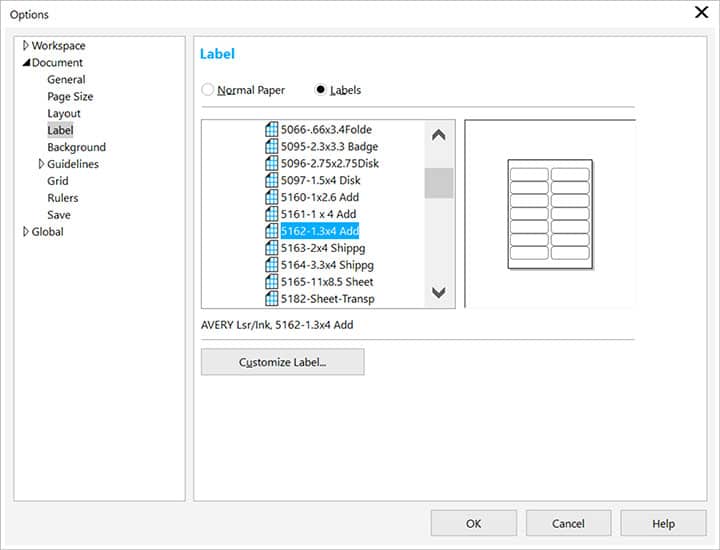The height and width of the screenshot is (550, 720).
Task: Choose 5163-2x4 Shippg label type
Action: 323,248
